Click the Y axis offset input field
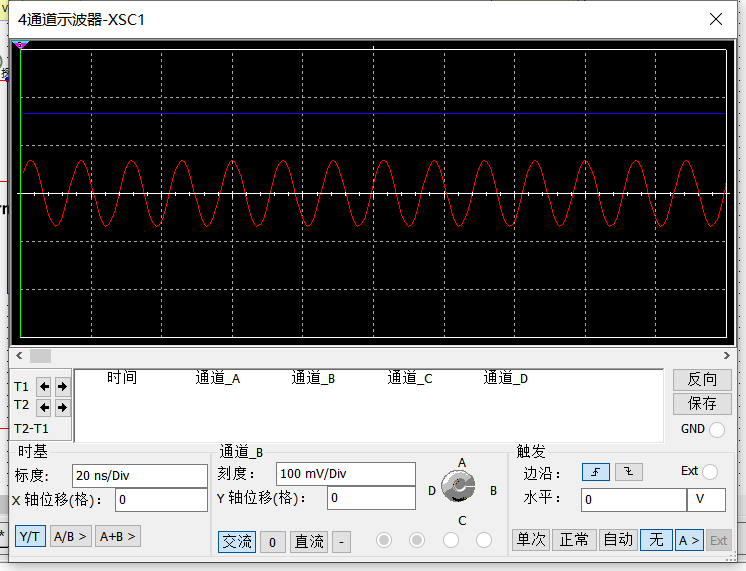 point(369,498)
